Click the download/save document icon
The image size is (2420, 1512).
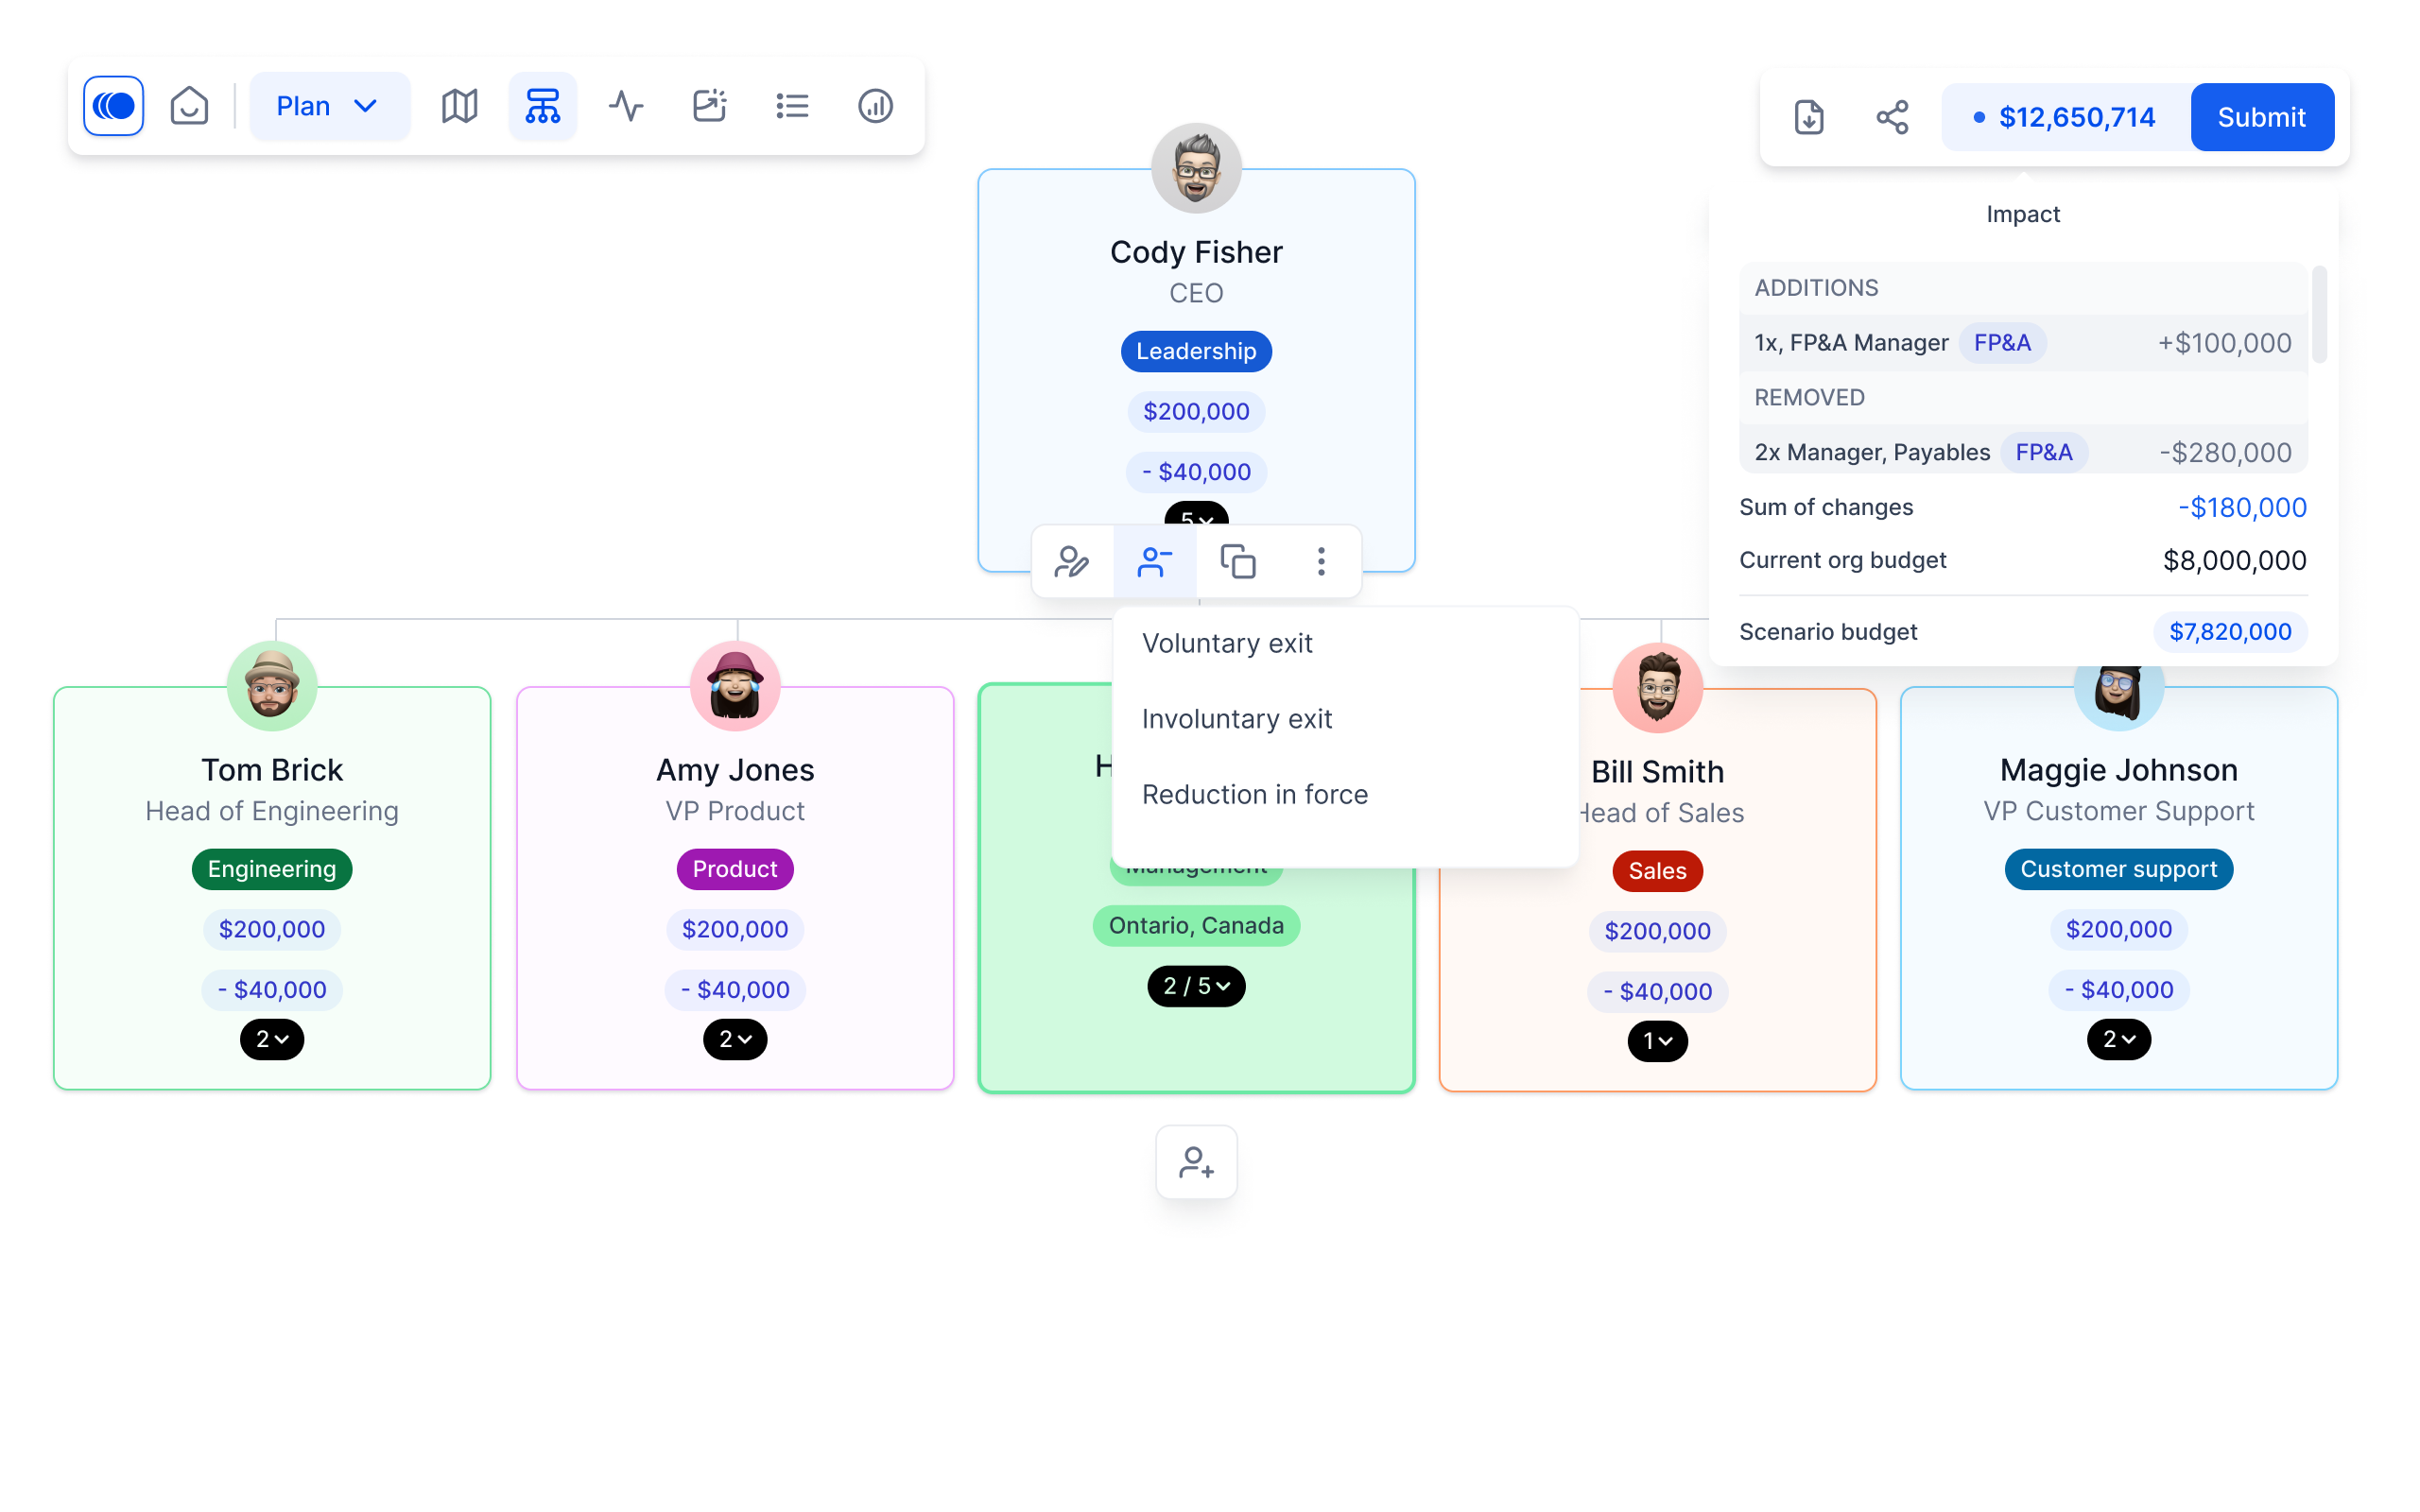[x=1808, y=117]
